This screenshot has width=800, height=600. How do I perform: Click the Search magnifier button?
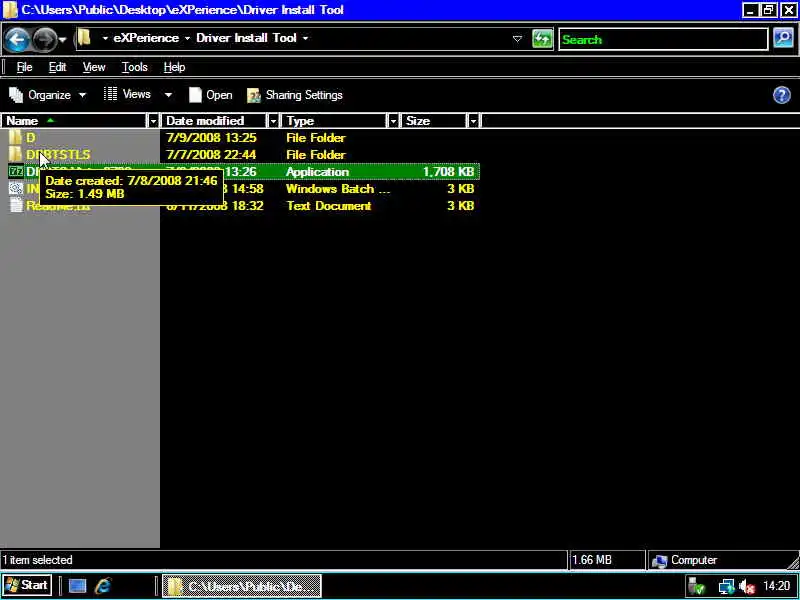pos(783,38)
